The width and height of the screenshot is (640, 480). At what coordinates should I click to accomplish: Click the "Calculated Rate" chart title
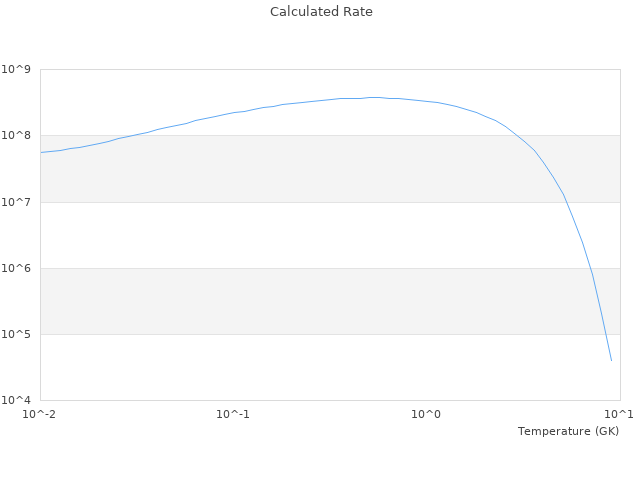click(320, 12)
